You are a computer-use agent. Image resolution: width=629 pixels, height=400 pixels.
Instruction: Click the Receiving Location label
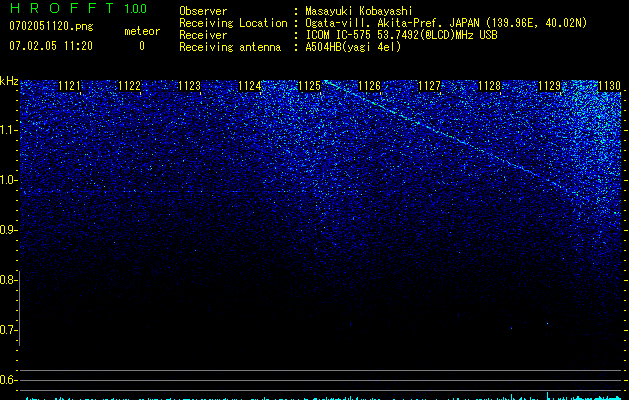pos(233,23)
